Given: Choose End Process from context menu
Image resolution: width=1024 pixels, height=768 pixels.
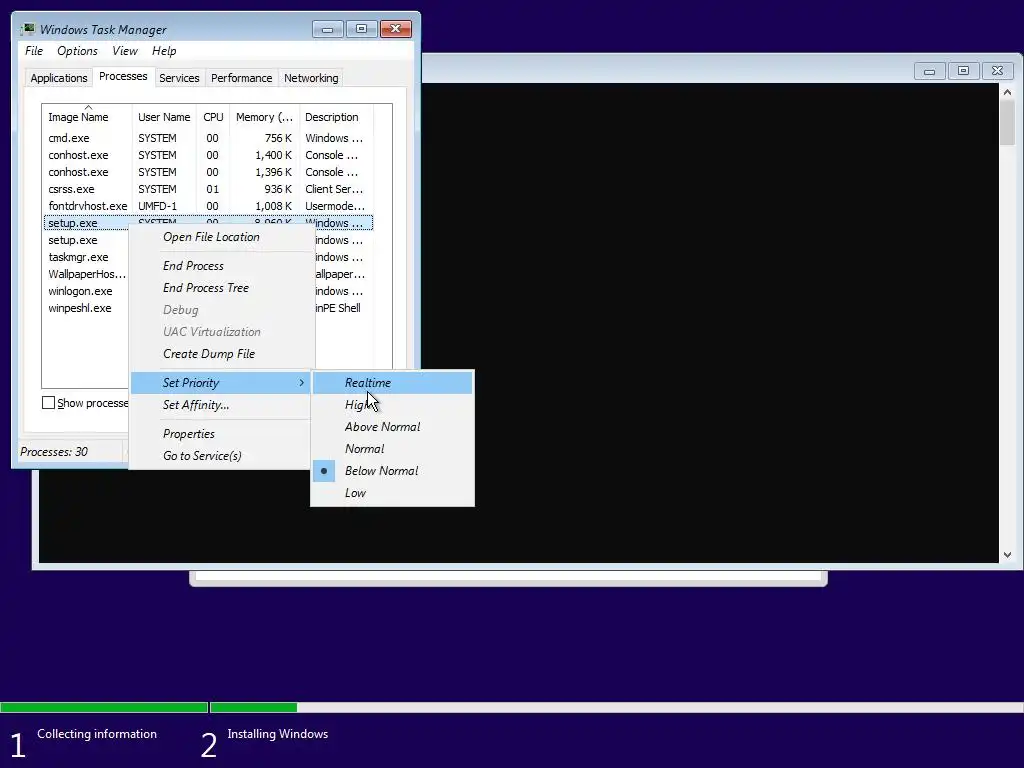Looking at the screenshot, I should point(221,266).
